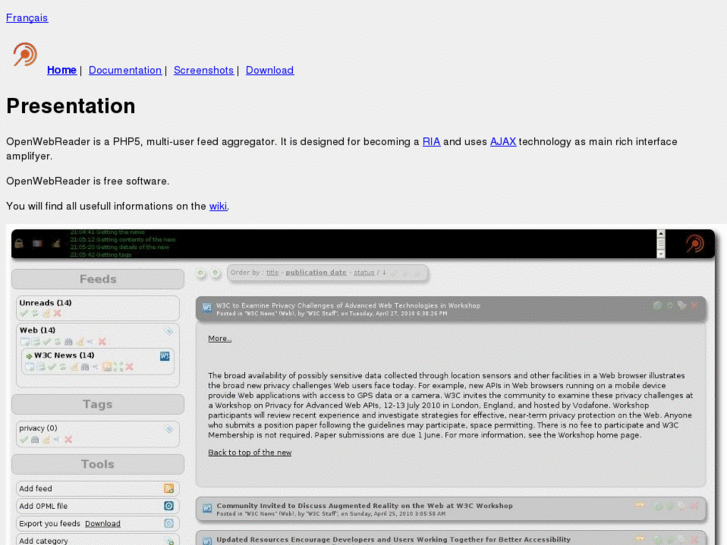Screen dimensions: 727x545
Task: Collapse the Feeds section header
Action: coord(98,279)
